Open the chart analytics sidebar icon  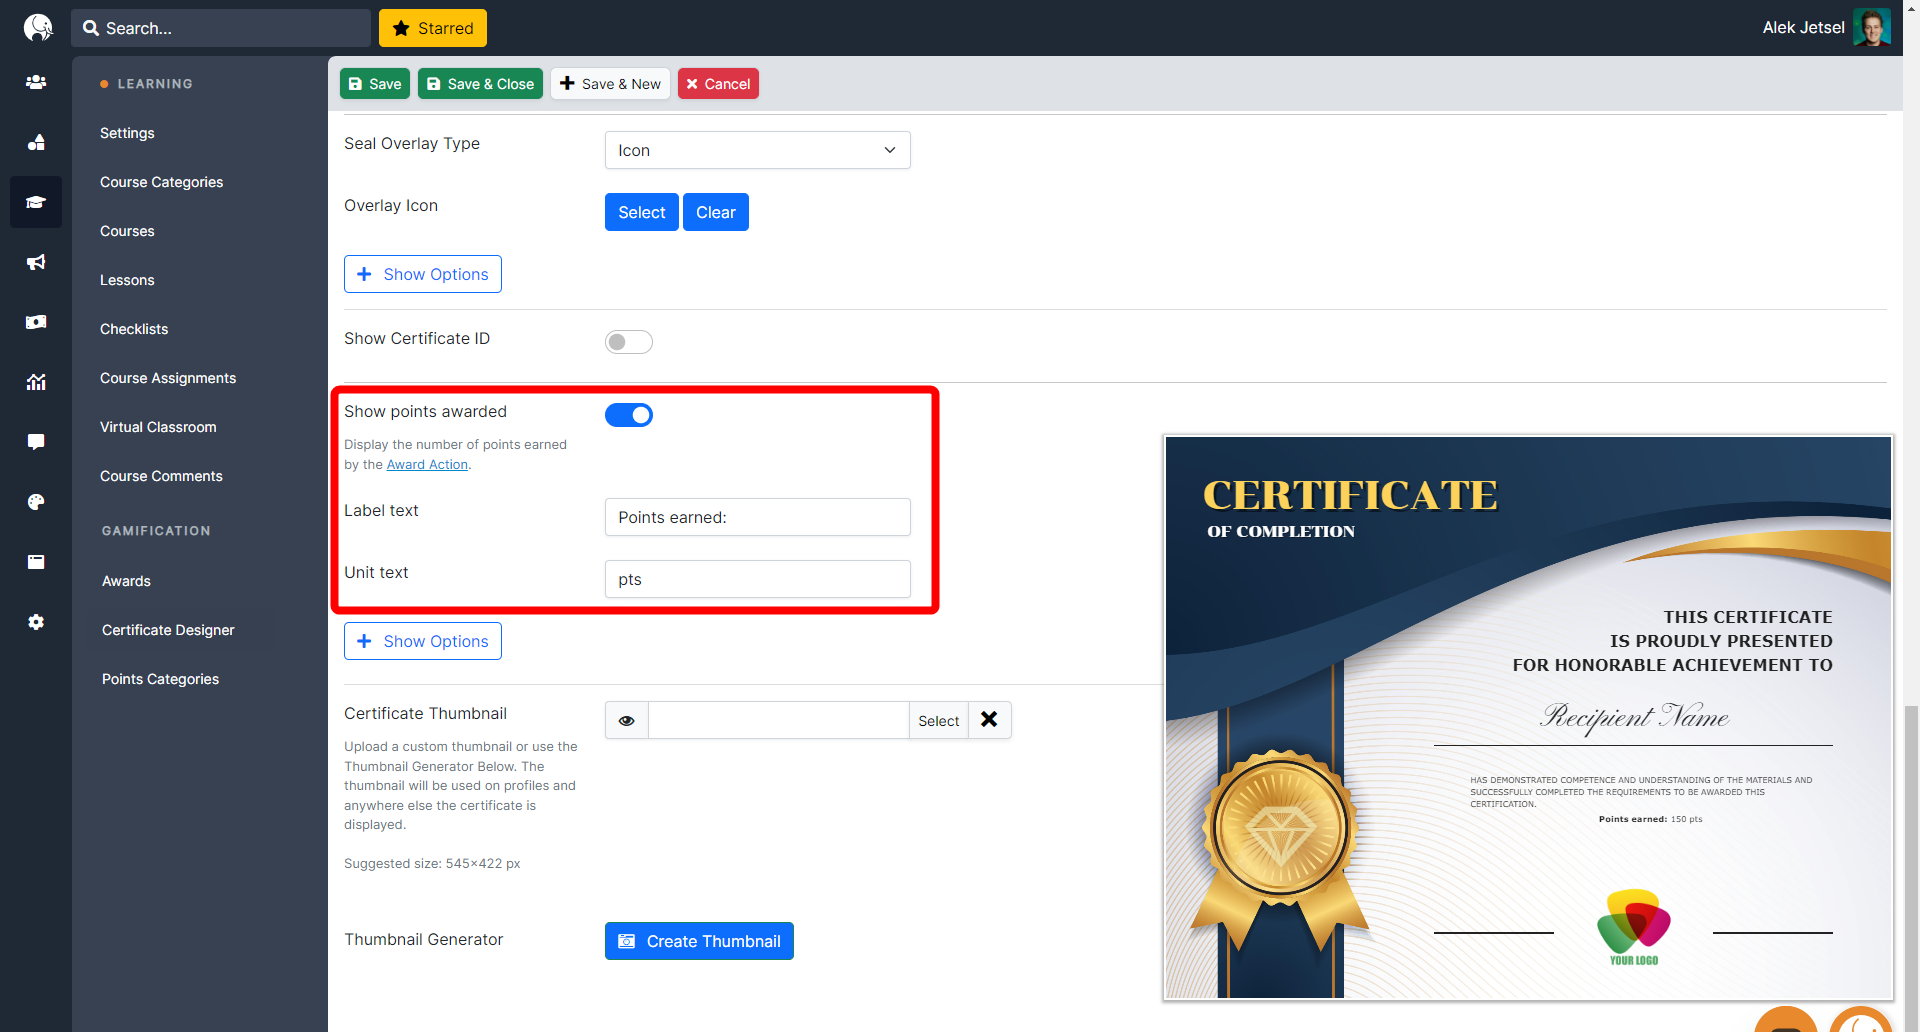point(36,382)
